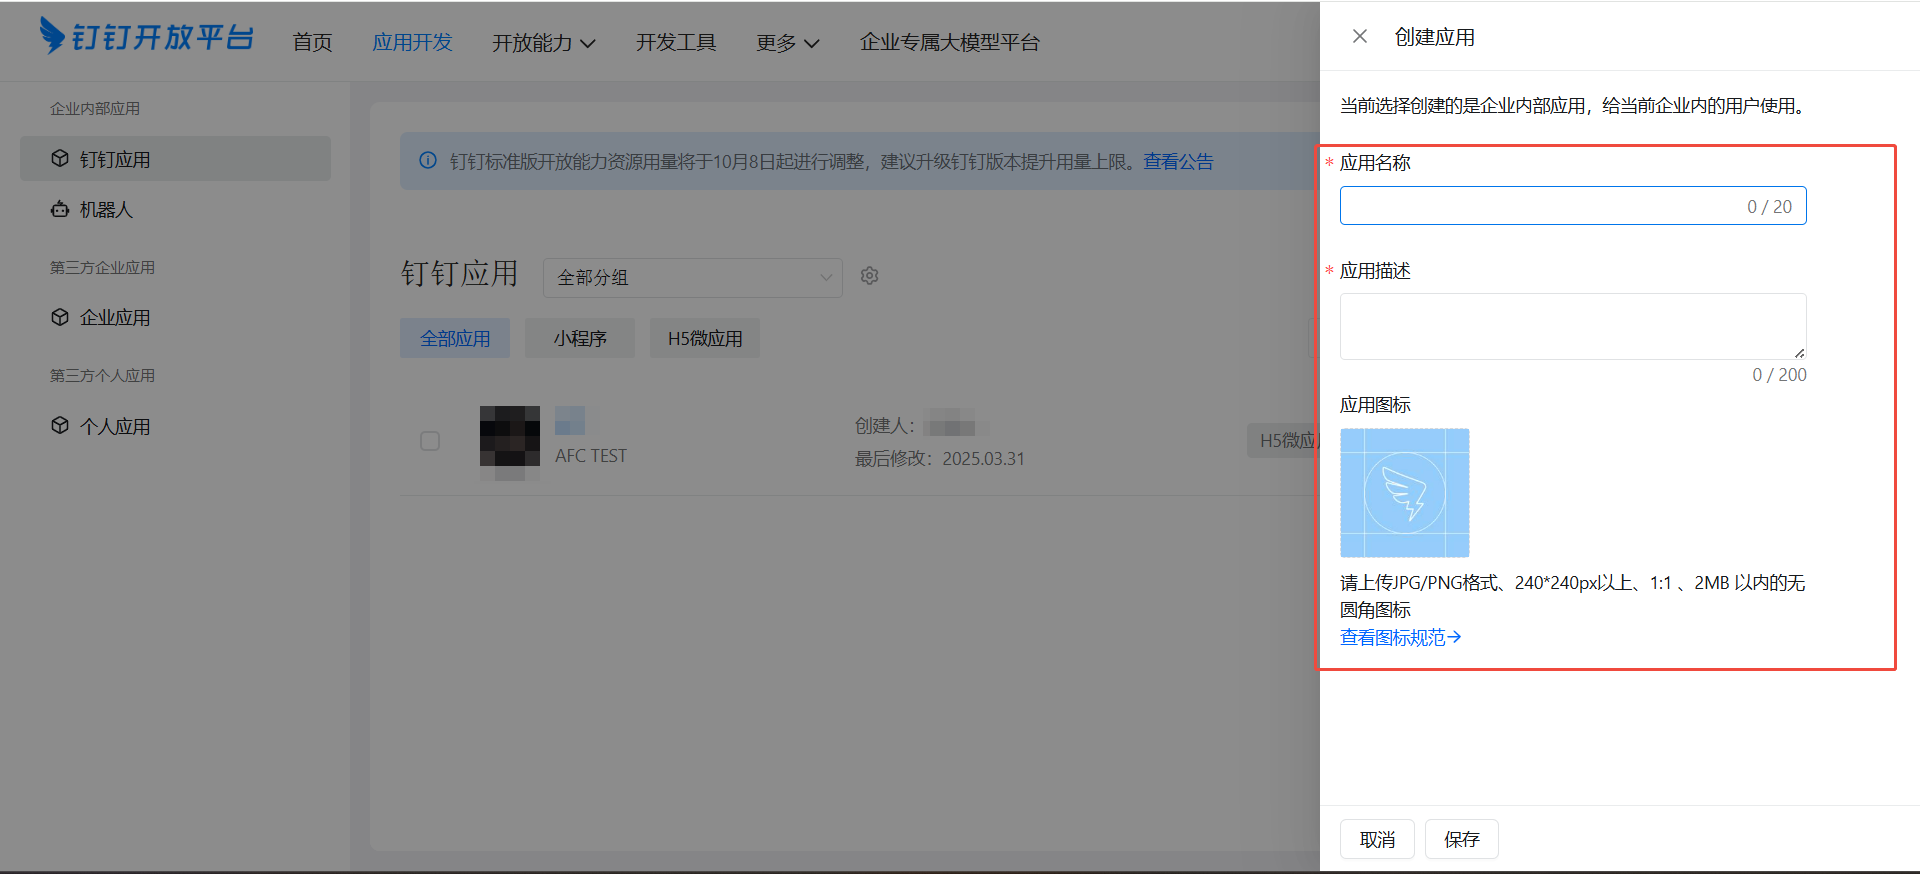This screenshot has height=874, width=1920.
Task: Click the 取消 button
Action: coord(1377,839)
